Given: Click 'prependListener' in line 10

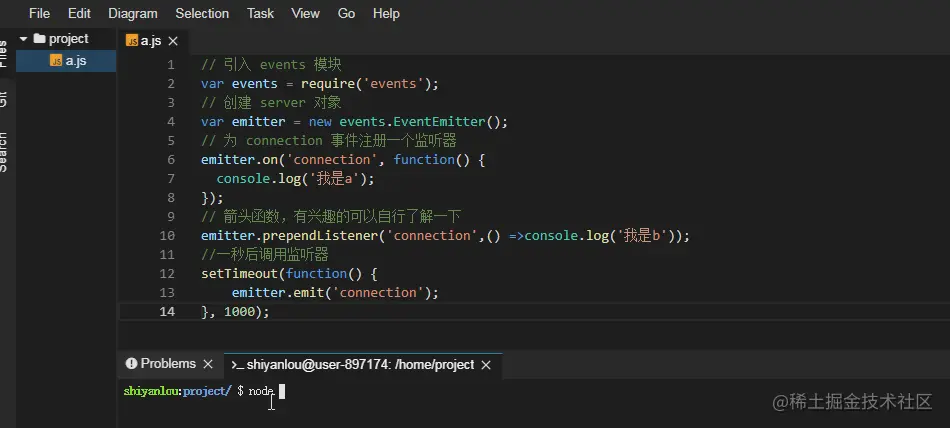Looking at the screenshot, I should (x=321, y=236).
